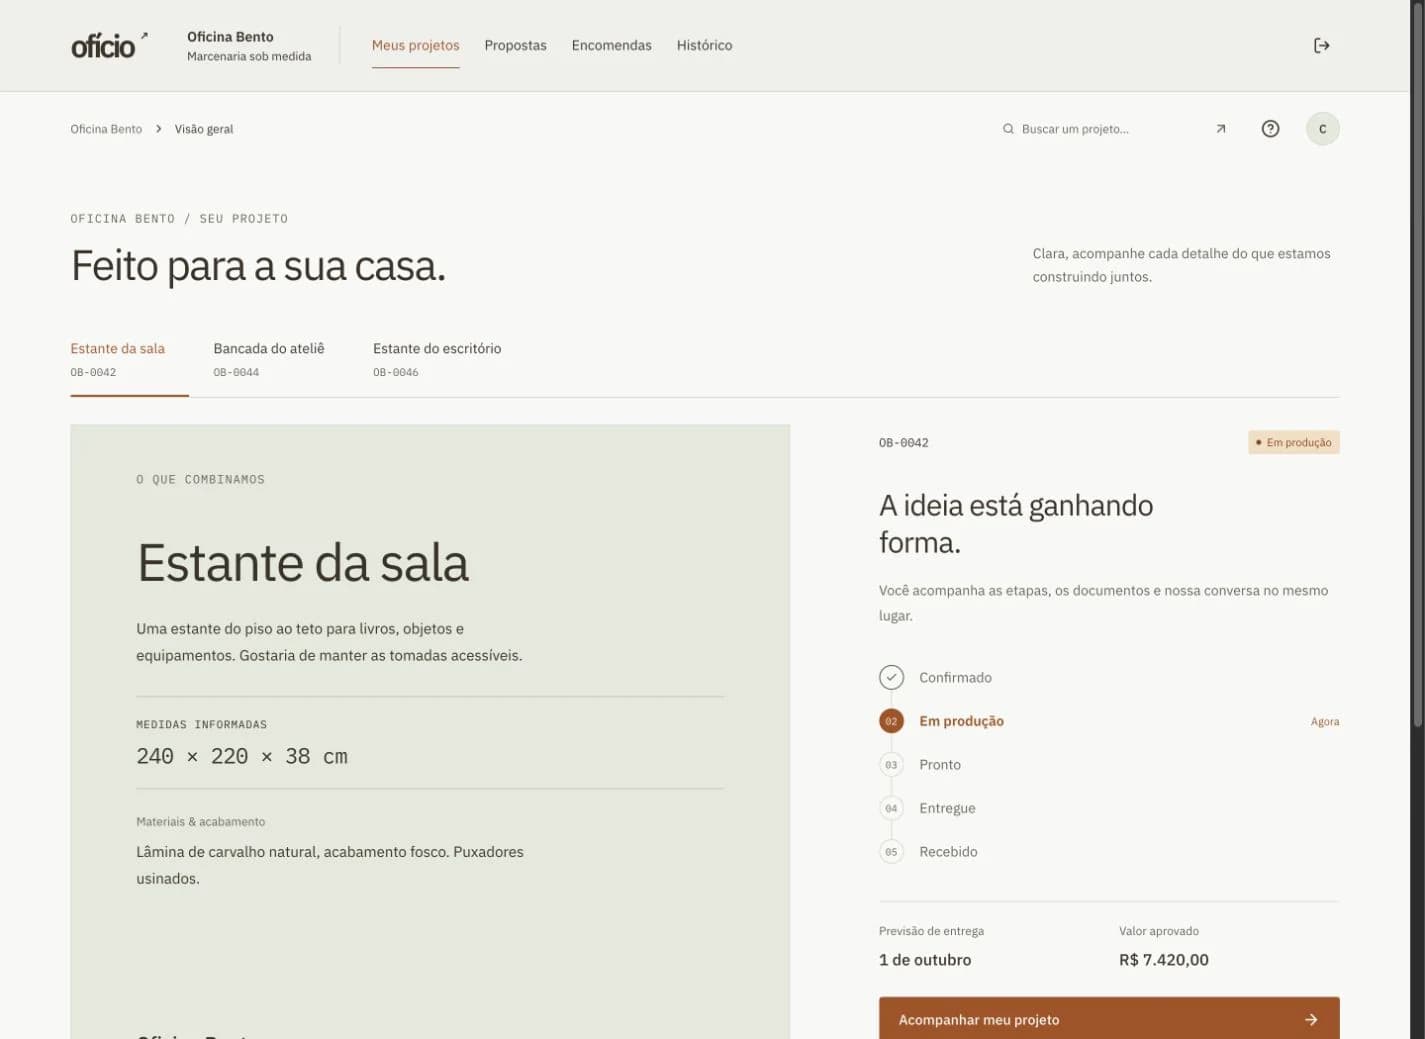Click the Materiais & acabamento label
The width and height of the screenshot is (1425, 1039).
(x=201, y=822)
